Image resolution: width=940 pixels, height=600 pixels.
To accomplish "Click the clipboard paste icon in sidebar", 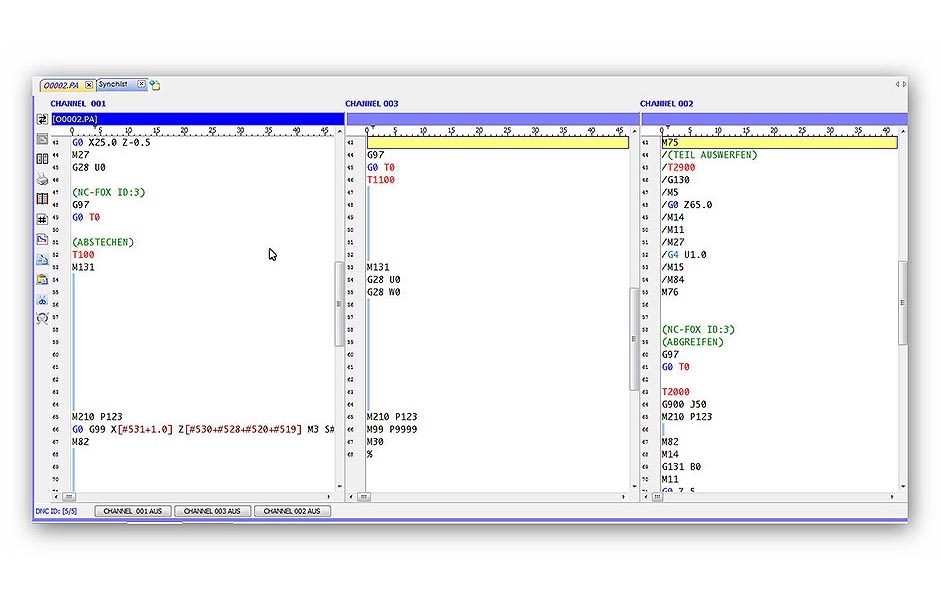I will (42, 279).
